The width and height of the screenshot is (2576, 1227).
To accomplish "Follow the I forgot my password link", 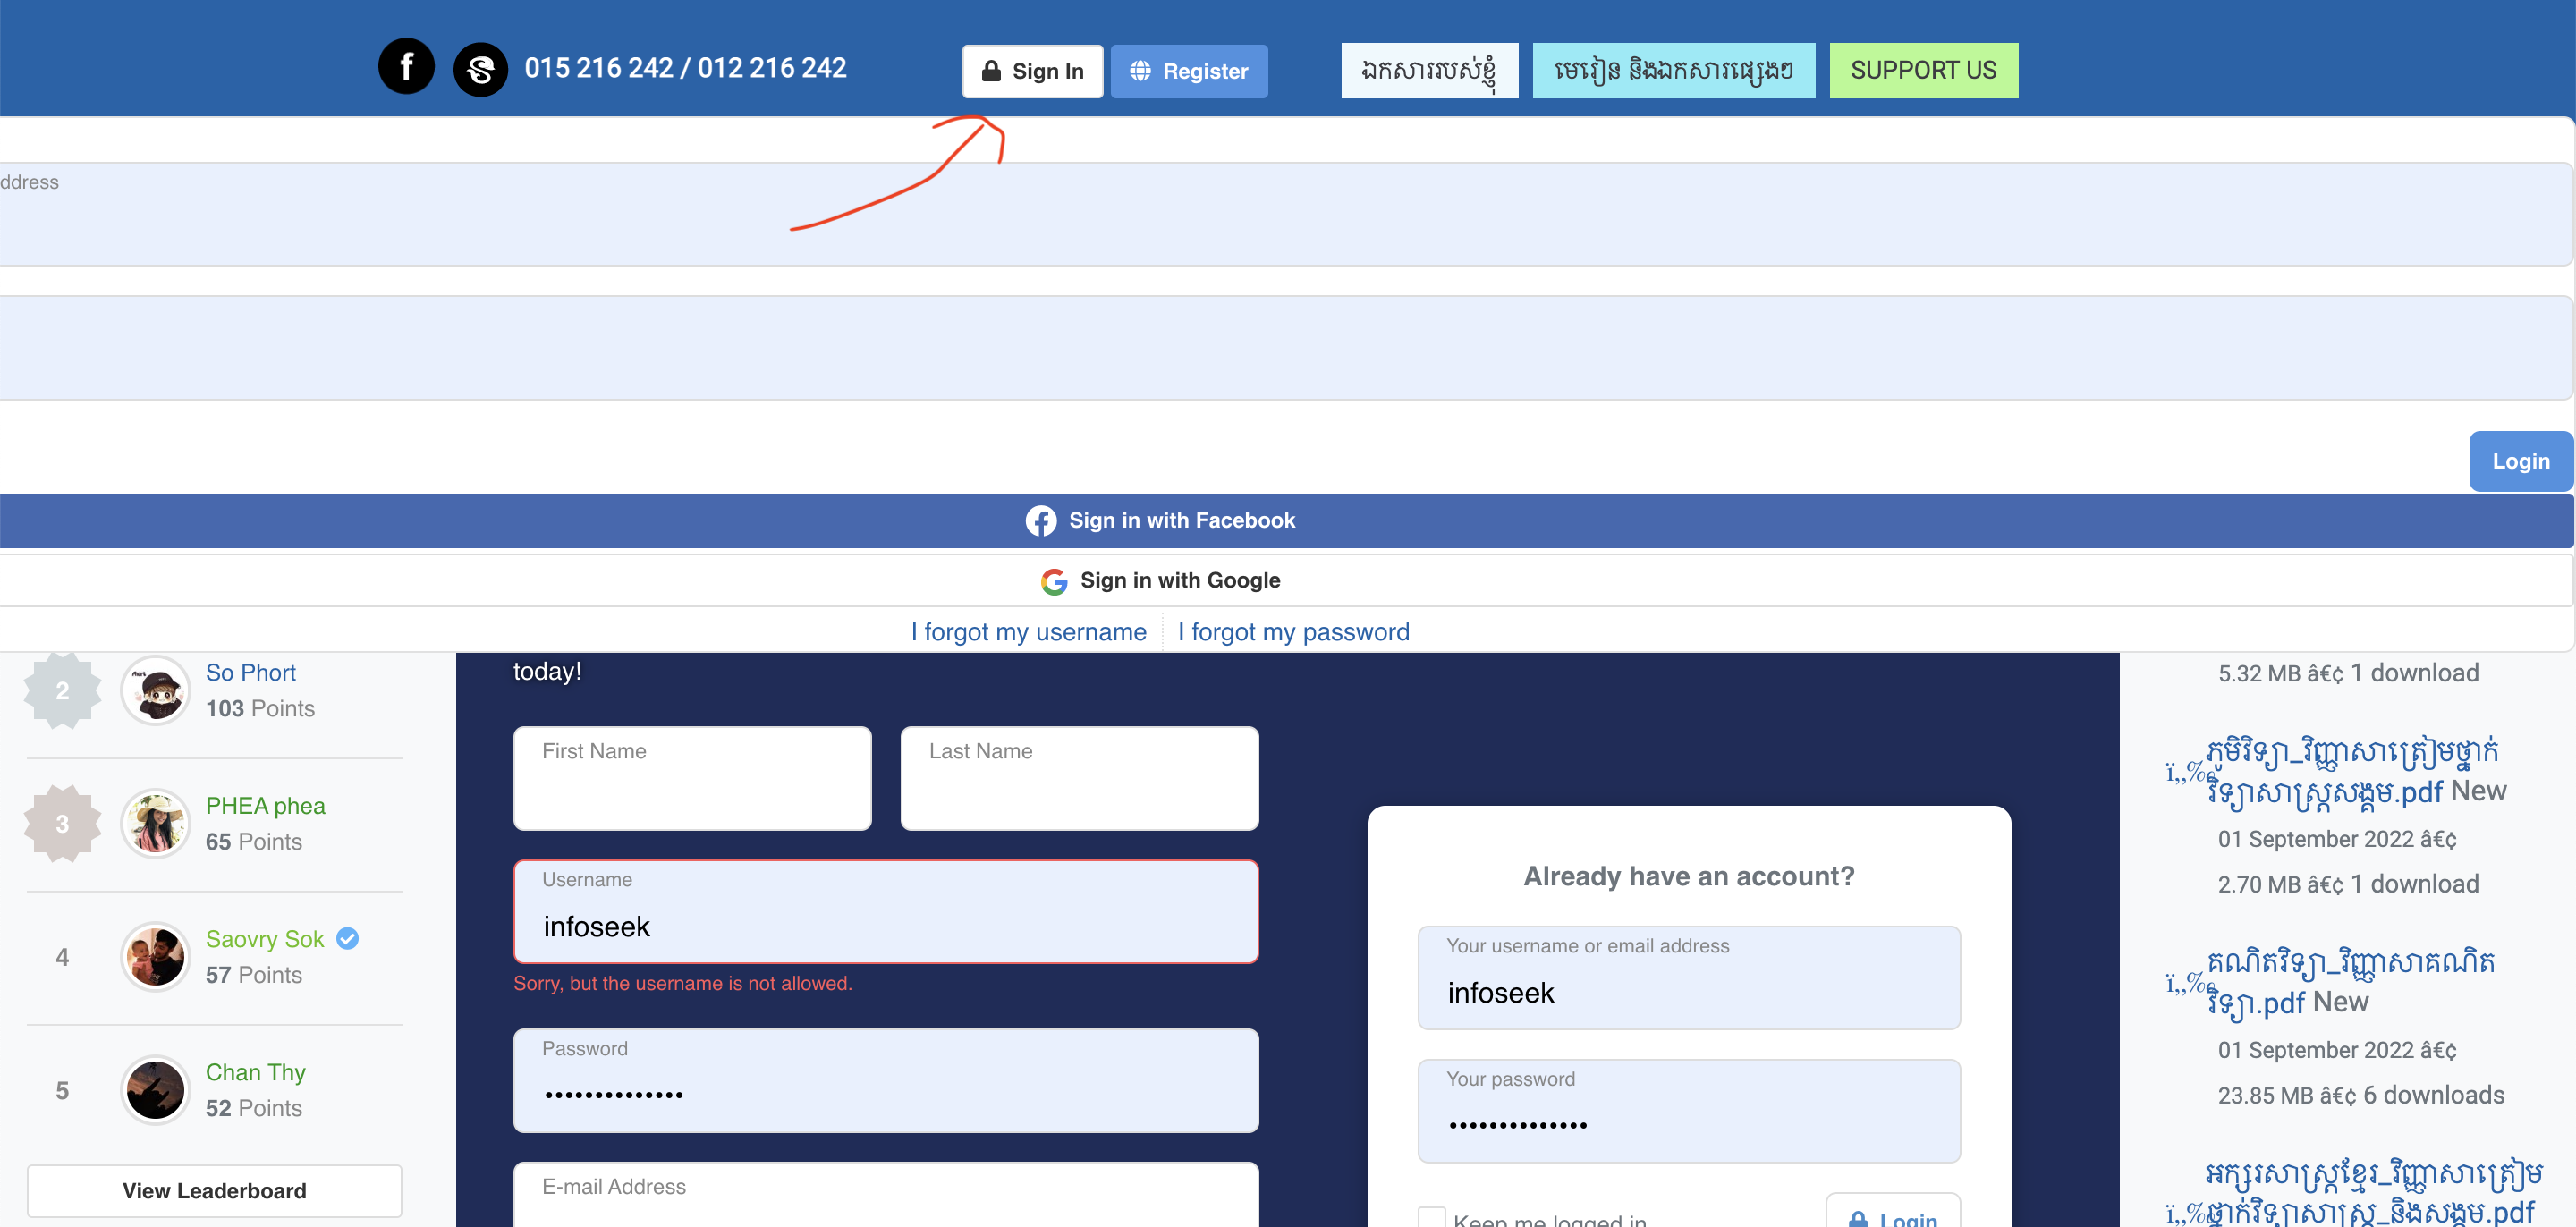I will pyautogui.click(x=1293, y=632).
